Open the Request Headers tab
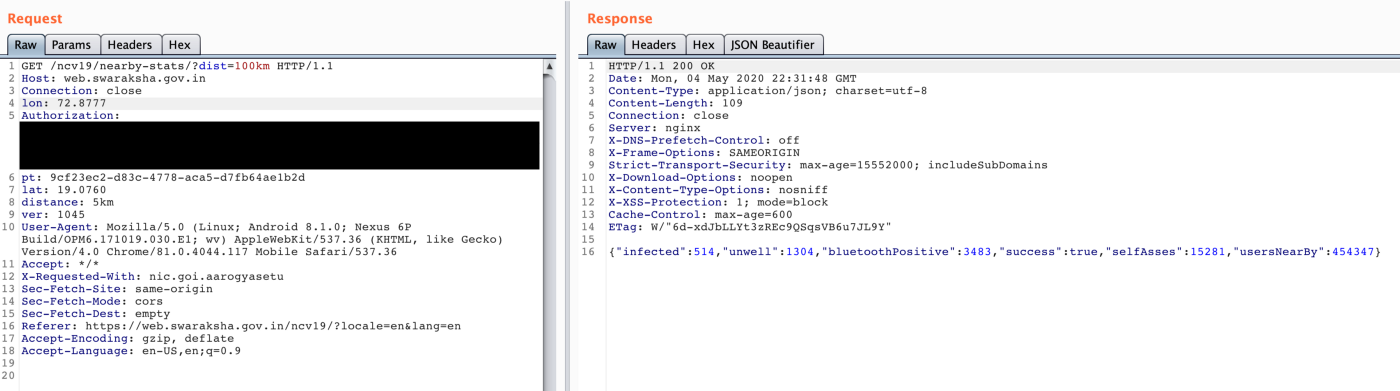This screenshot has width=1400, height=391. (x=130, y=45)
